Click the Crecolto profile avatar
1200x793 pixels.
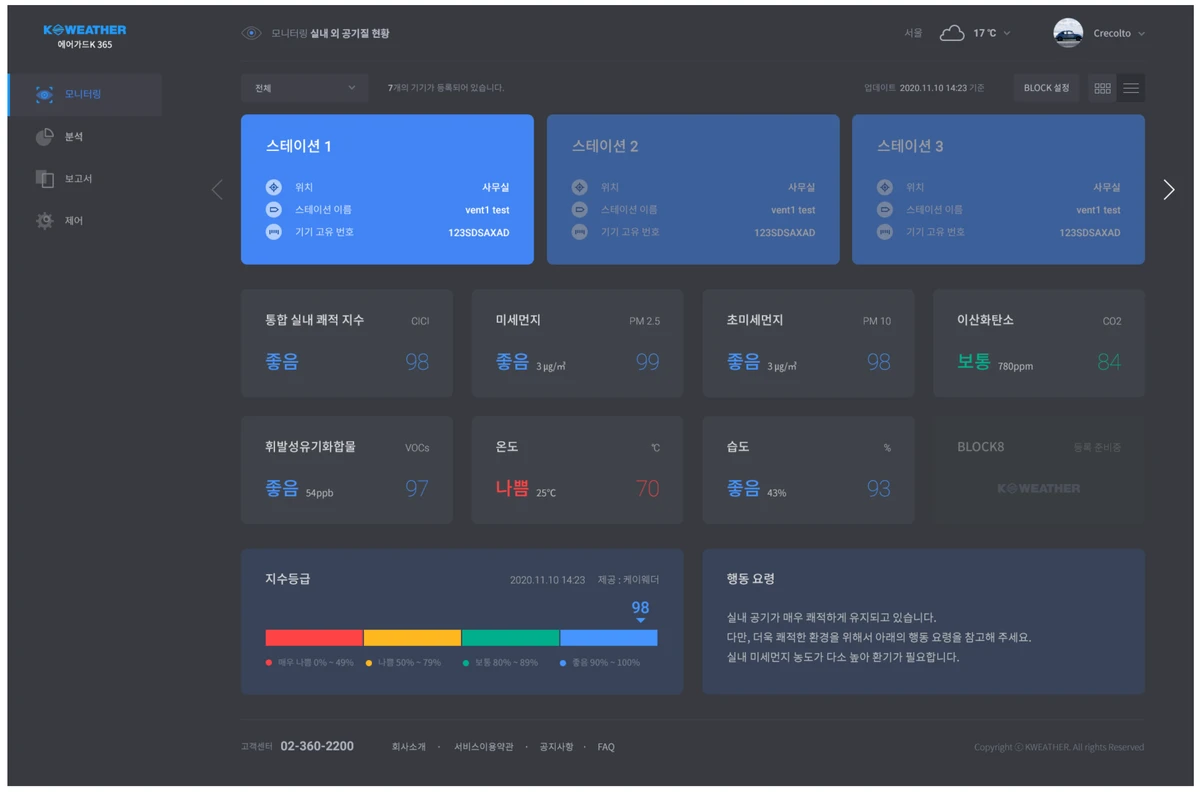[1068, 33]
